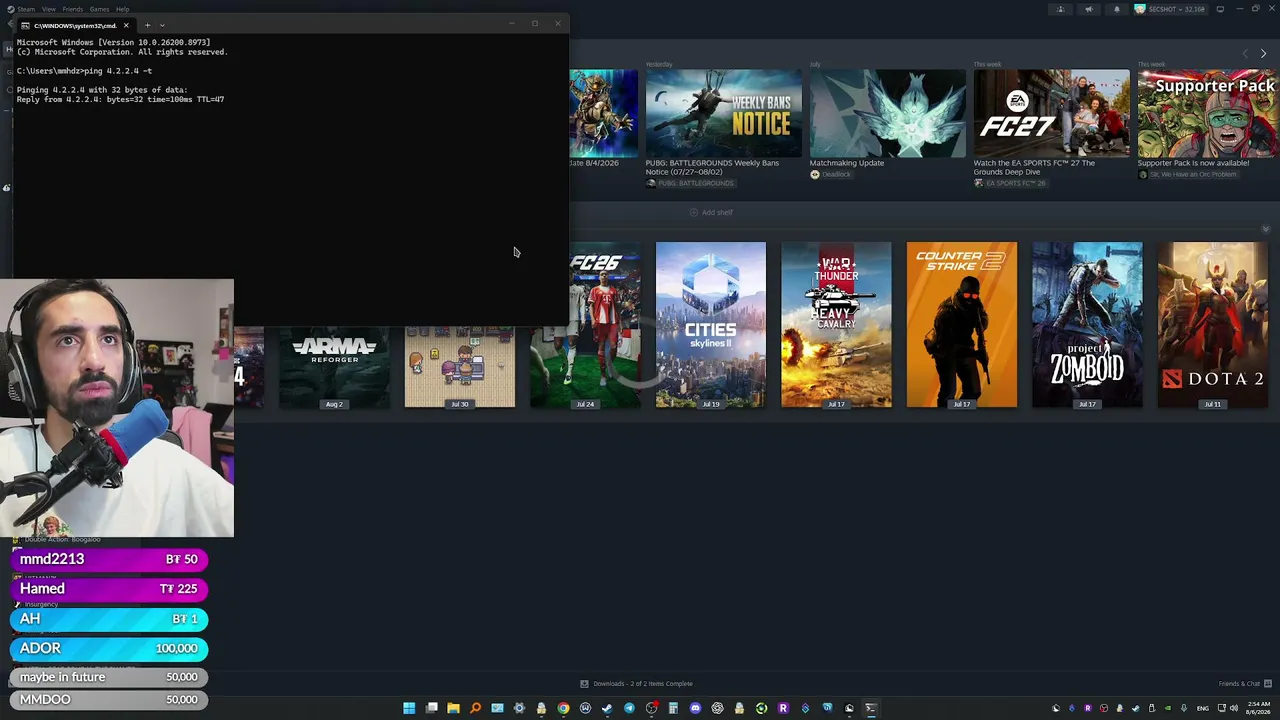Open the Steam friends activity icon

(1061, 9)
